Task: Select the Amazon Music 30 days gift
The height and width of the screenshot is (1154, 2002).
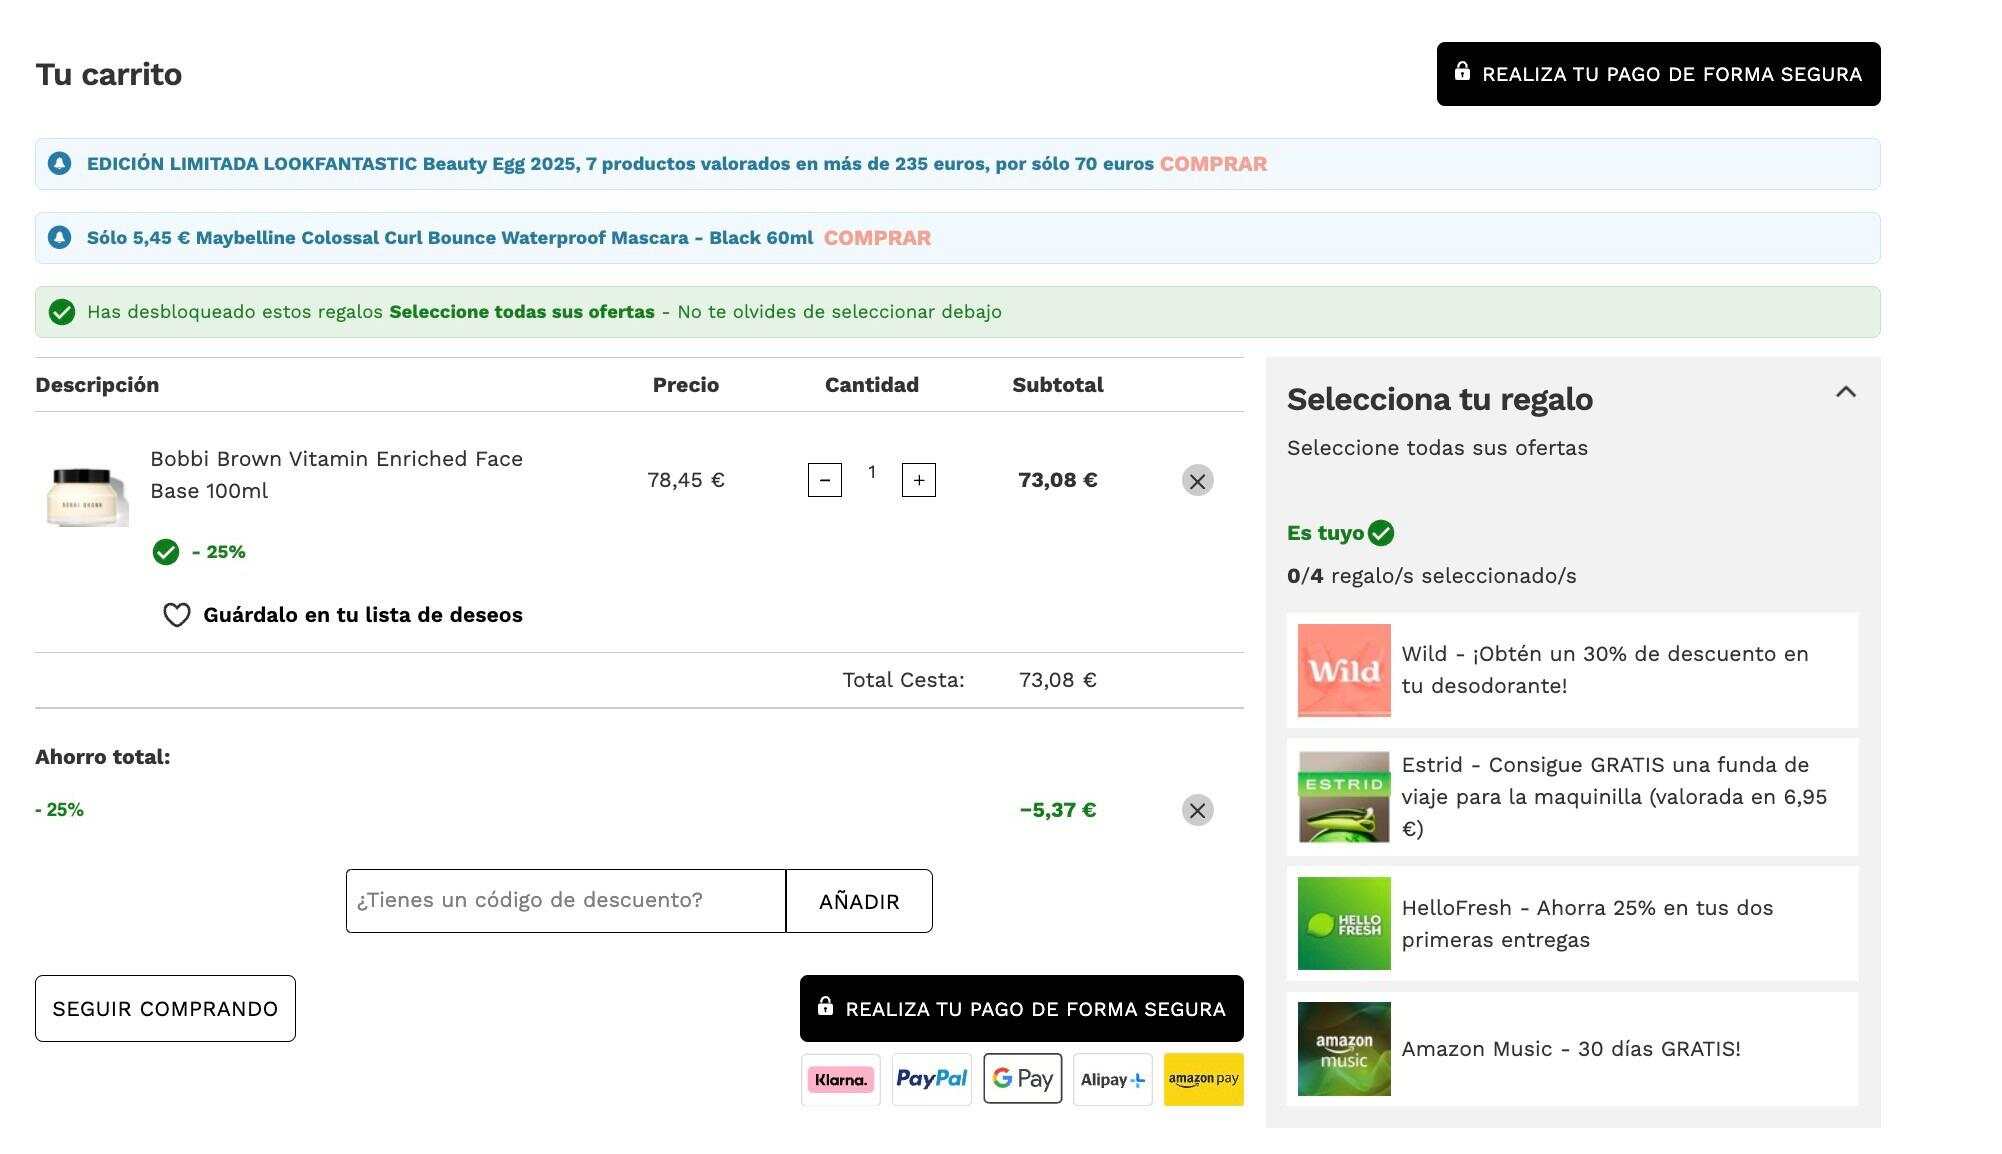Action: pos(1572,1049)
